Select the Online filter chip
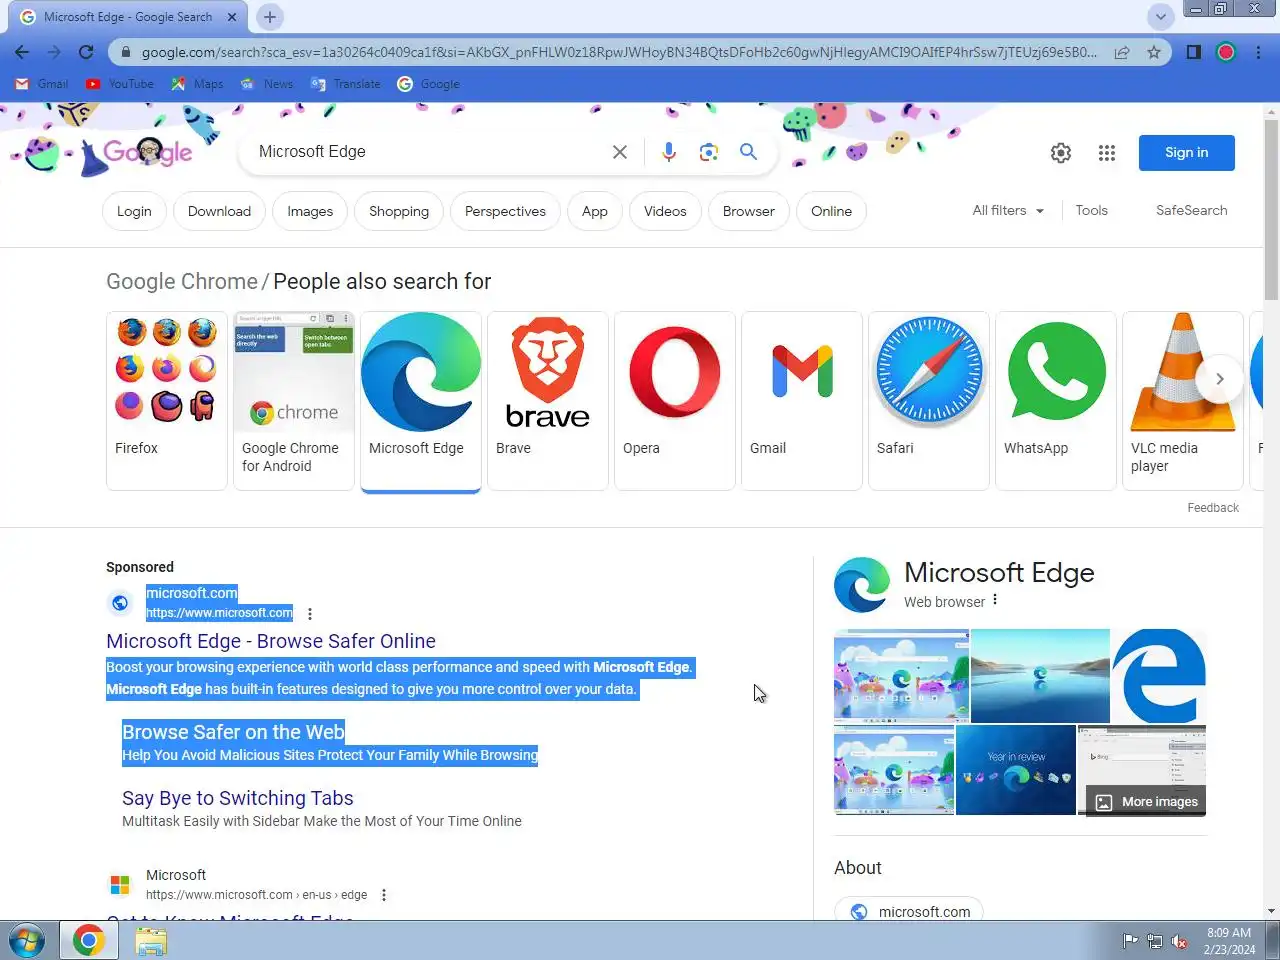This screenshot has width=1280, height=960. pyautogui.click(x=832, y=211)
